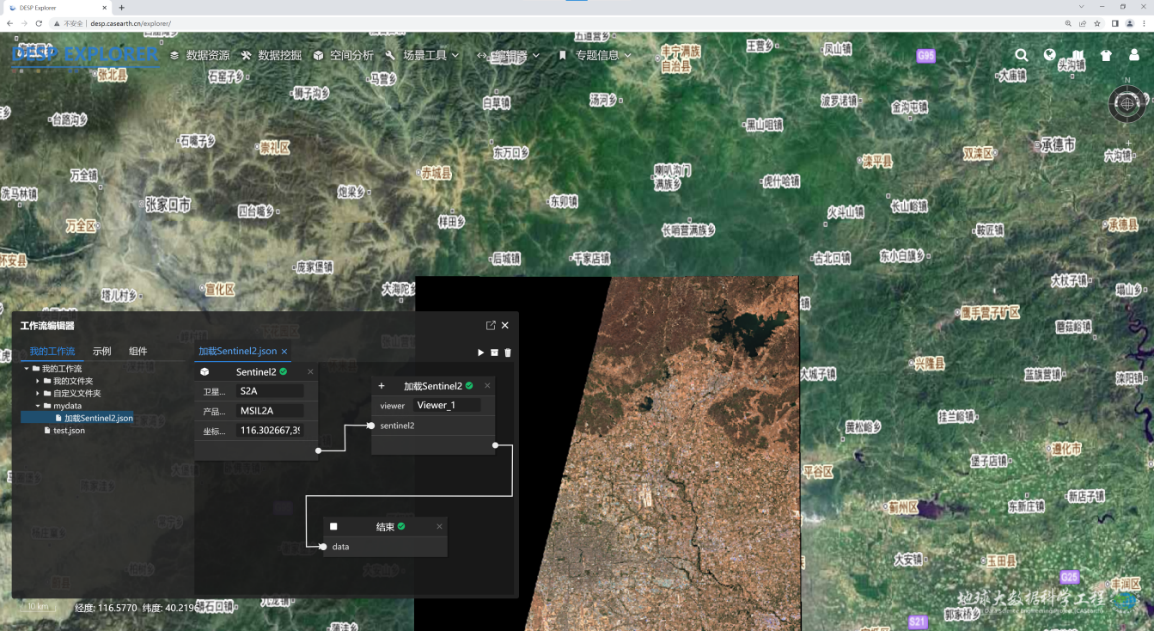The image size is (1154, 631).
Task: Collapse the mydata folder
Action: coord(38,406)
